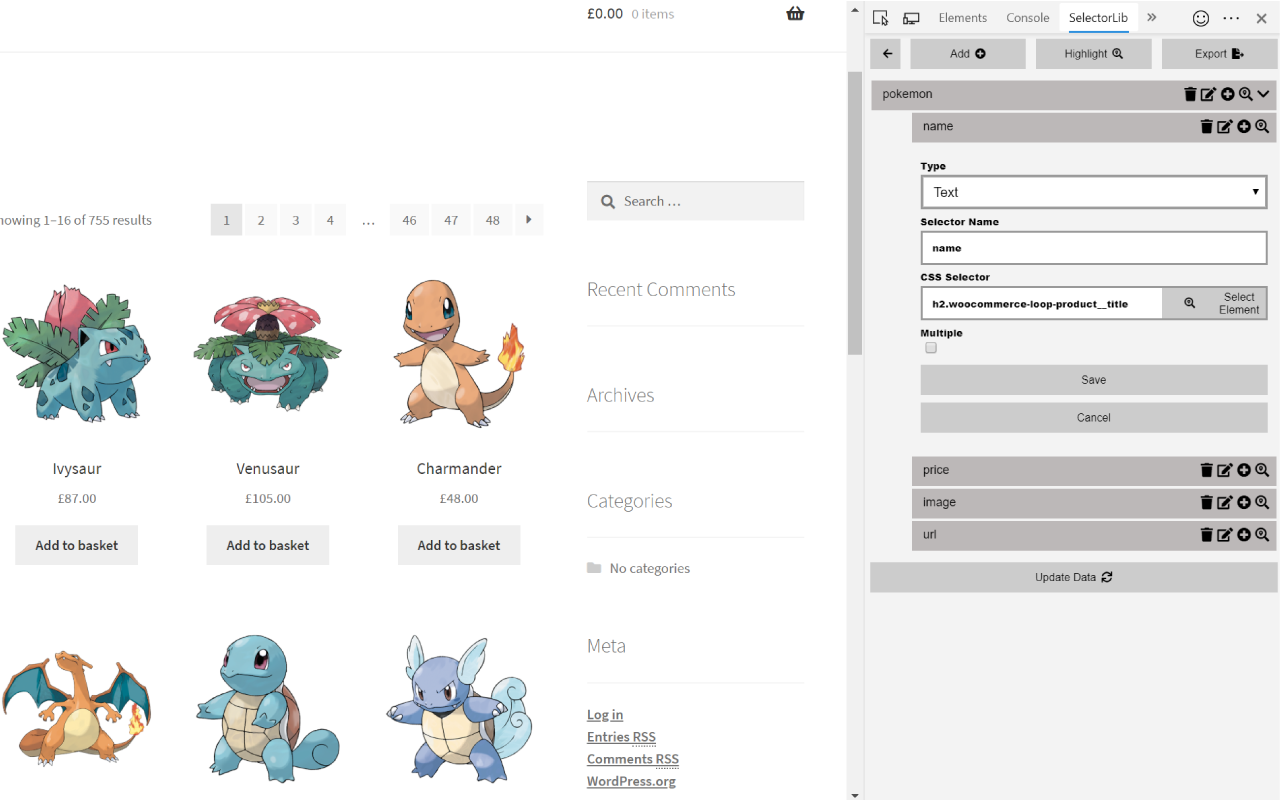Screen dimensions: 1280x800
Task: Add child to the image selector
Action: (x=1244, y=502)
